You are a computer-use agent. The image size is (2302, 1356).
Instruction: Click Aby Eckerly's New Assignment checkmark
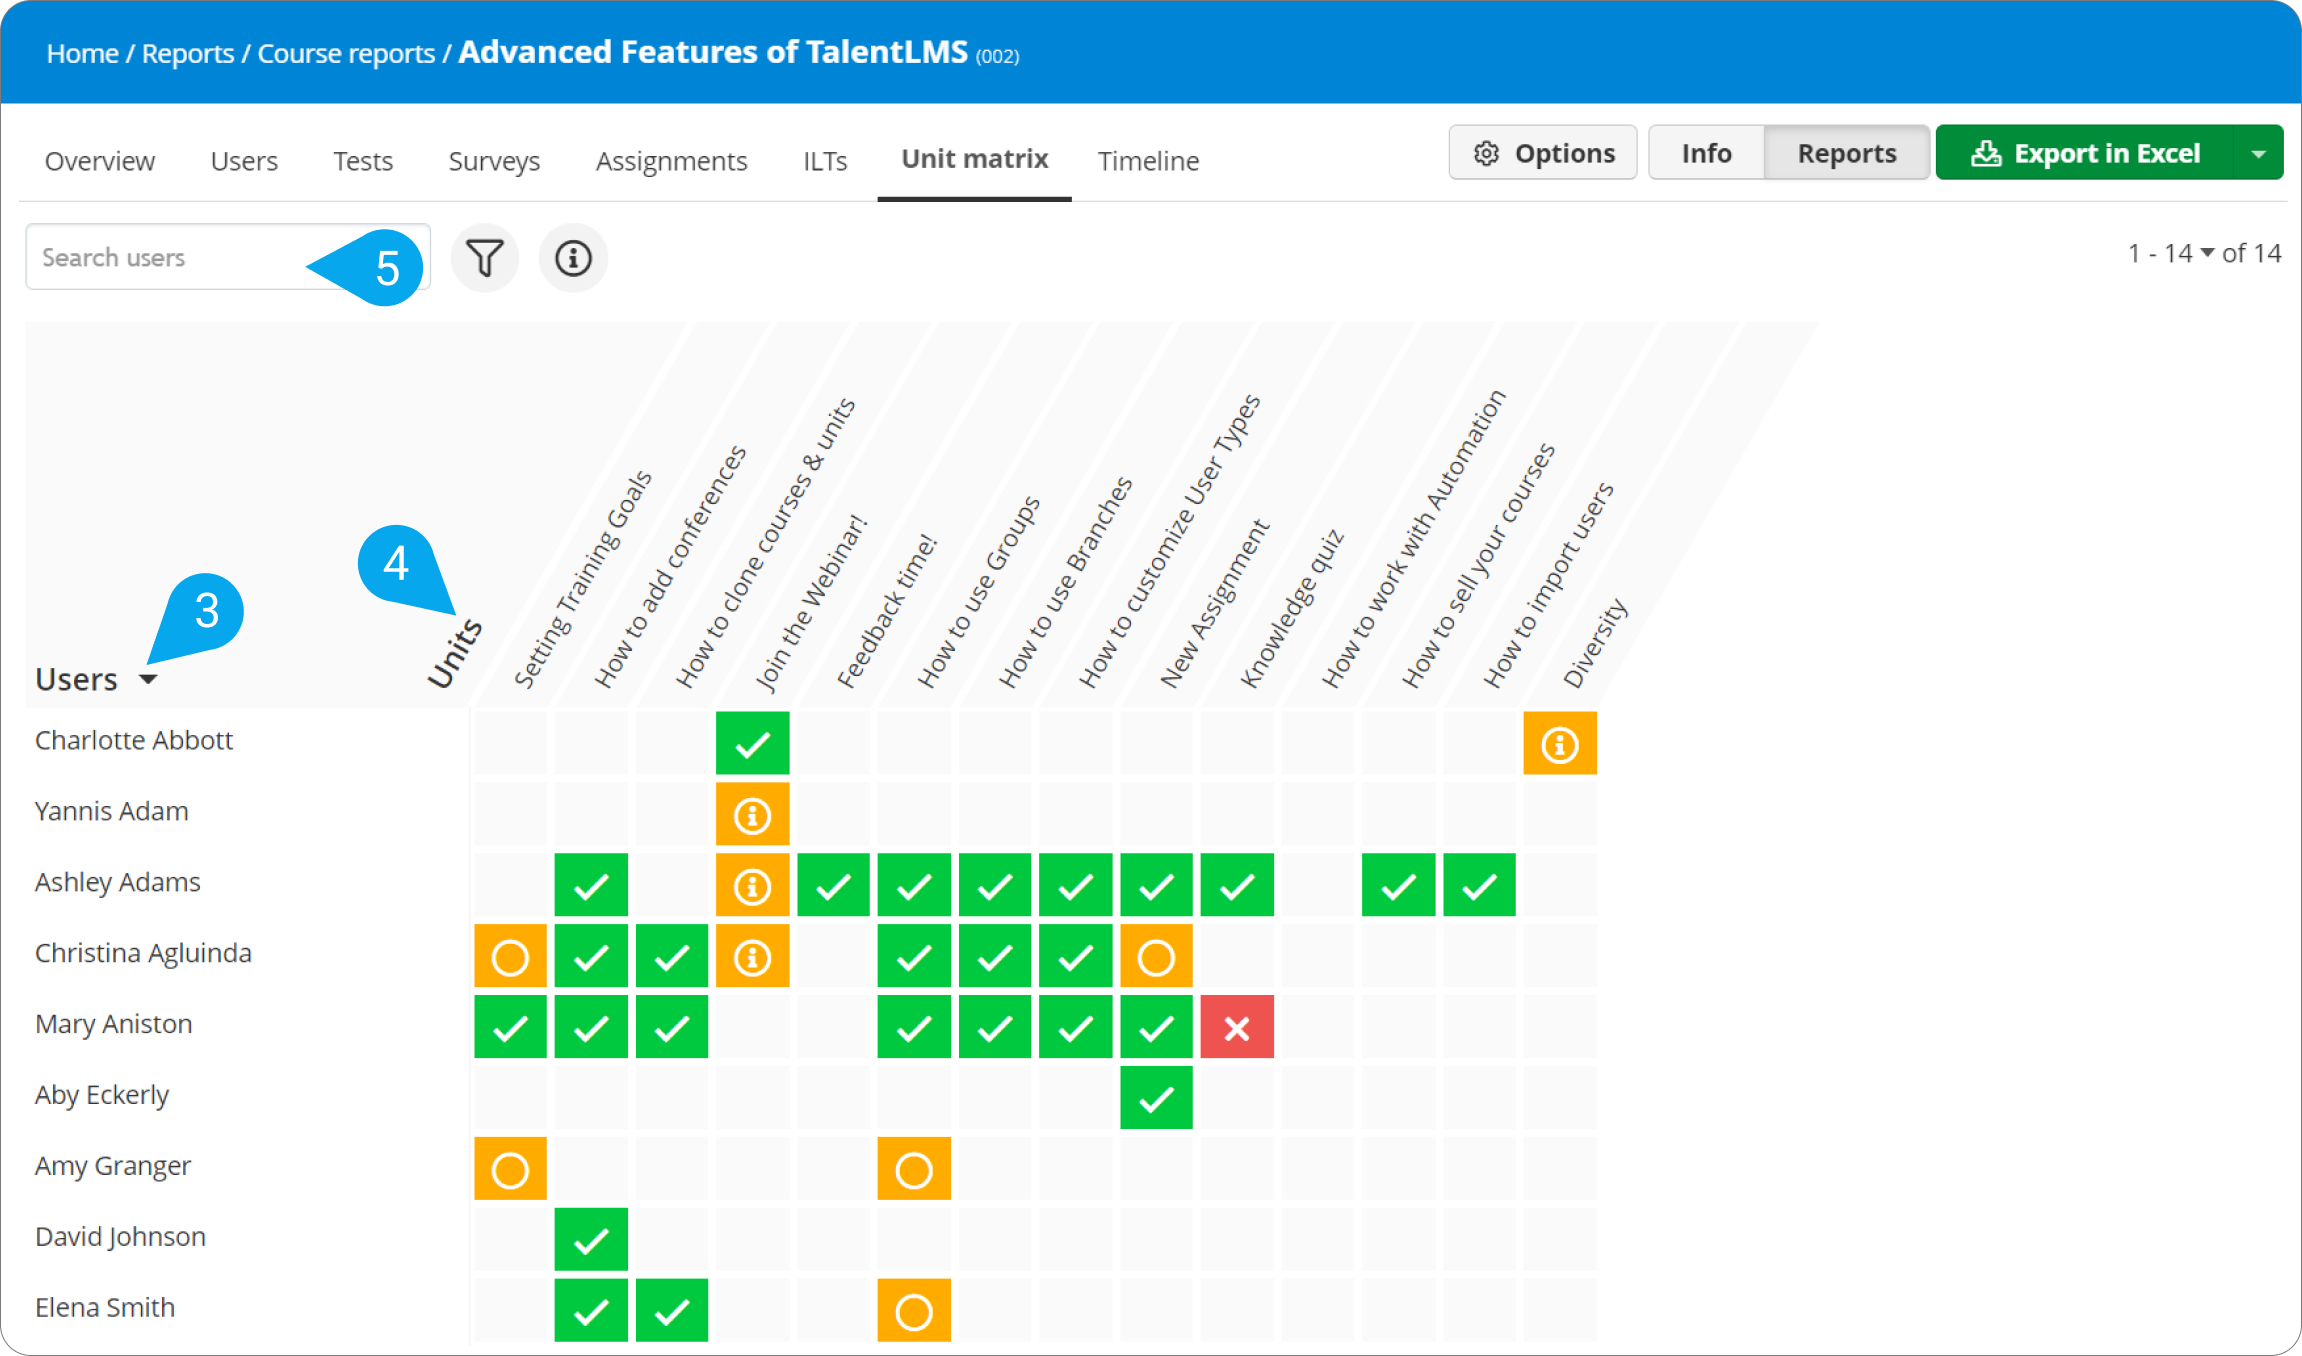[1156, 1098]
